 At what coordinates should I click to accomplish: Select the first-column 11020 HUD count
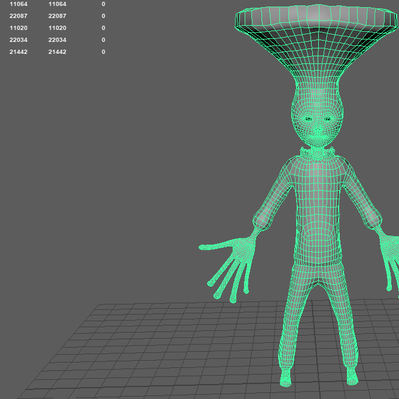click(18, 28)
